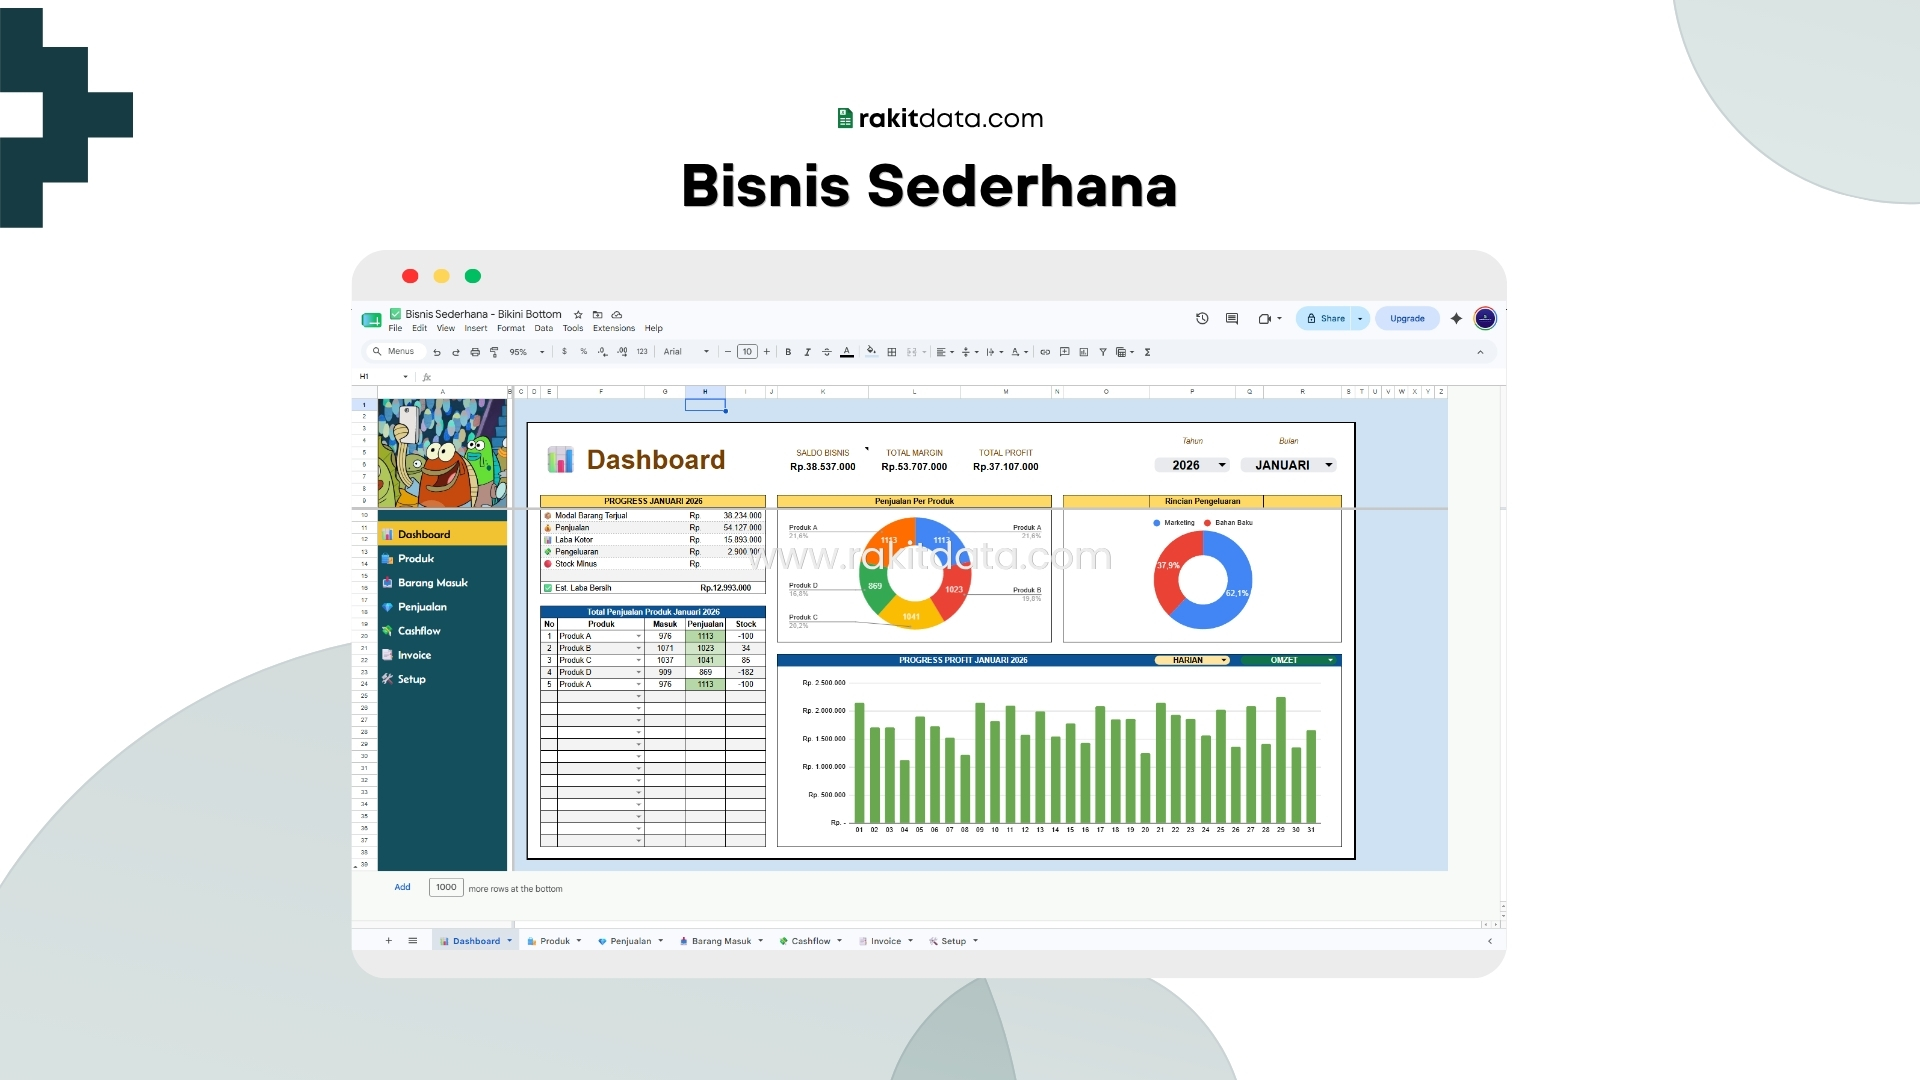Print the spreadsheet using the printer icon
Screen dimensions: 1920x1080
tap(475, 352)
